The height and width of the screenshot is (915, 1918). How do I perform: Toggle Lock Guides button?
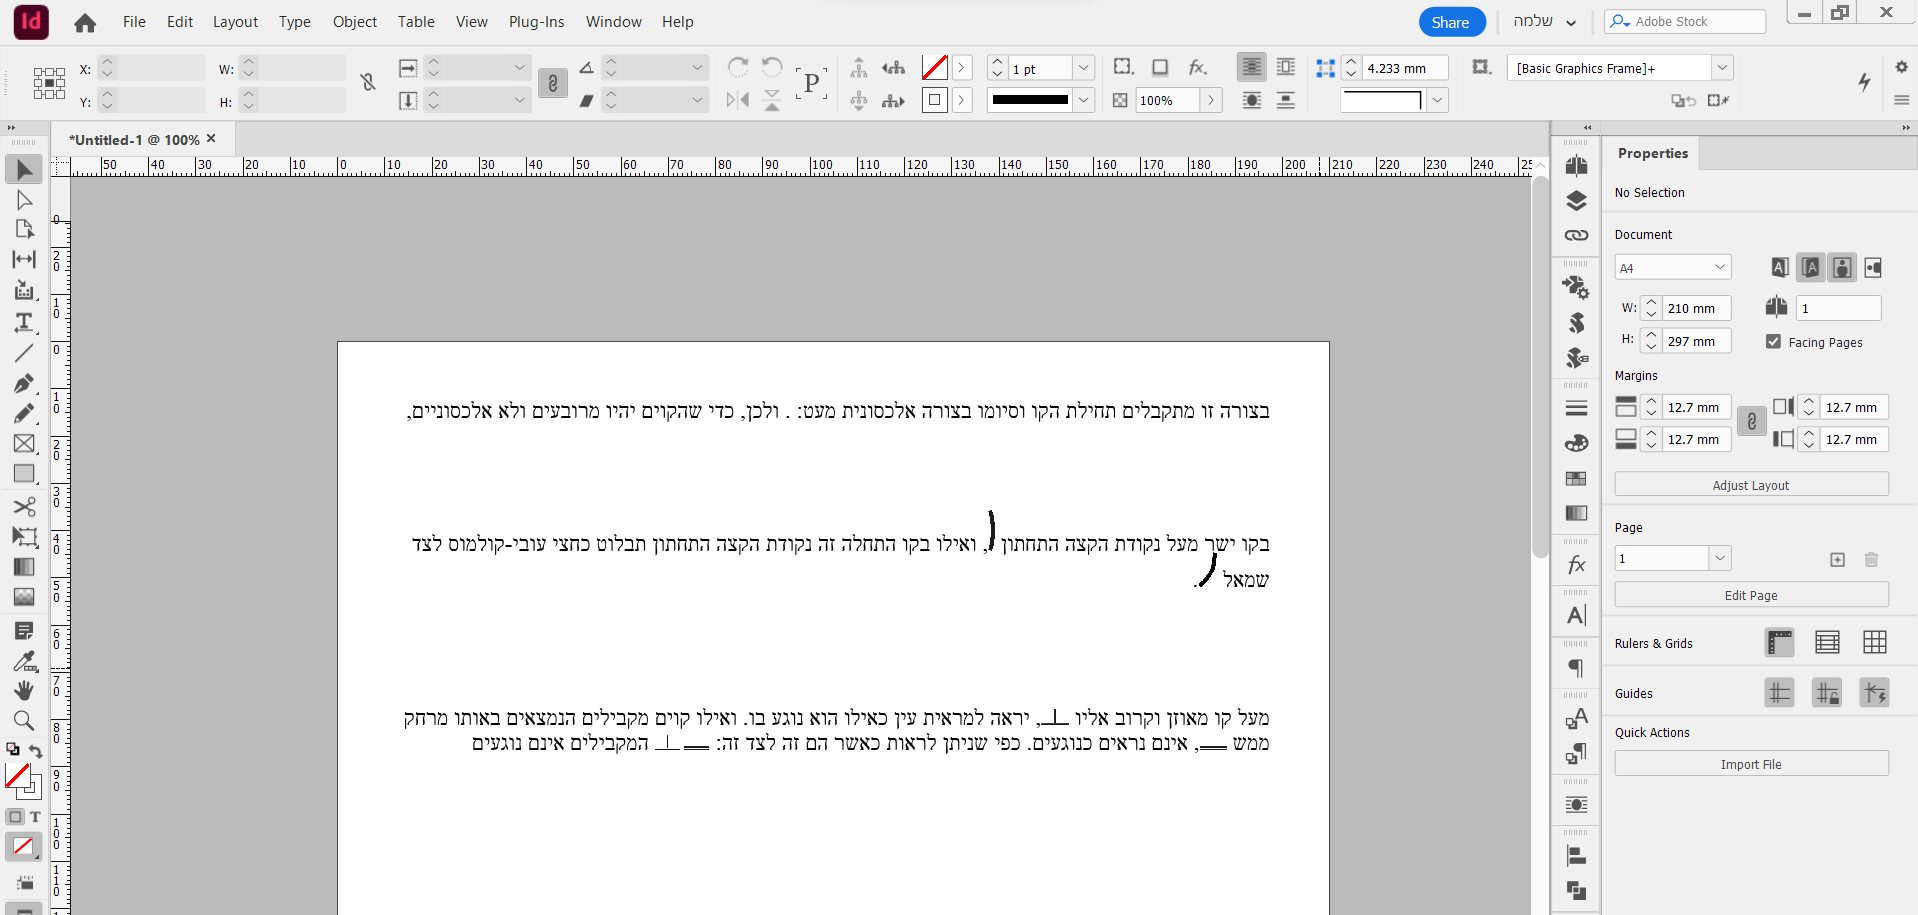(x=1827, y=693)
